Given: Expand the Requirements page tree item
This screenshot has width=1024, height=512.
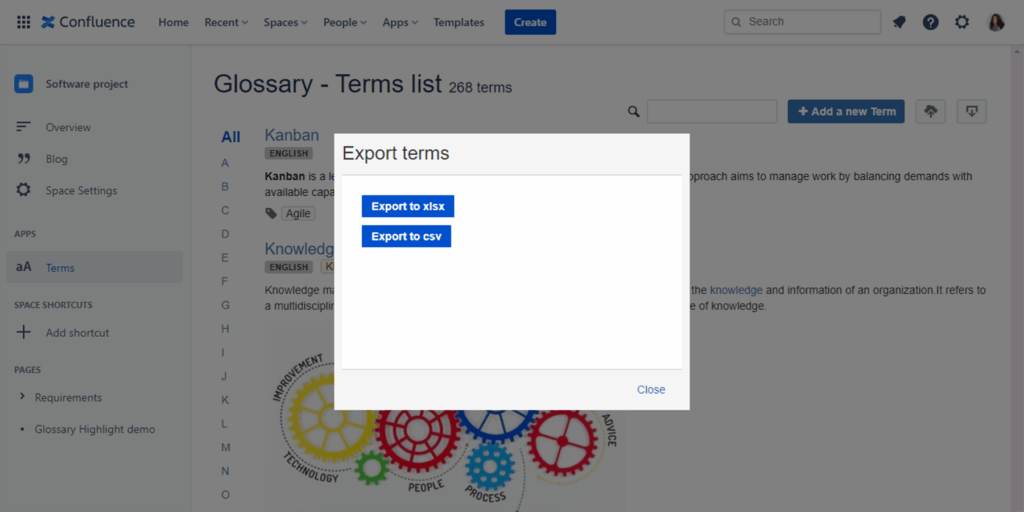Looking at the screenshot, I should (22, 397).
